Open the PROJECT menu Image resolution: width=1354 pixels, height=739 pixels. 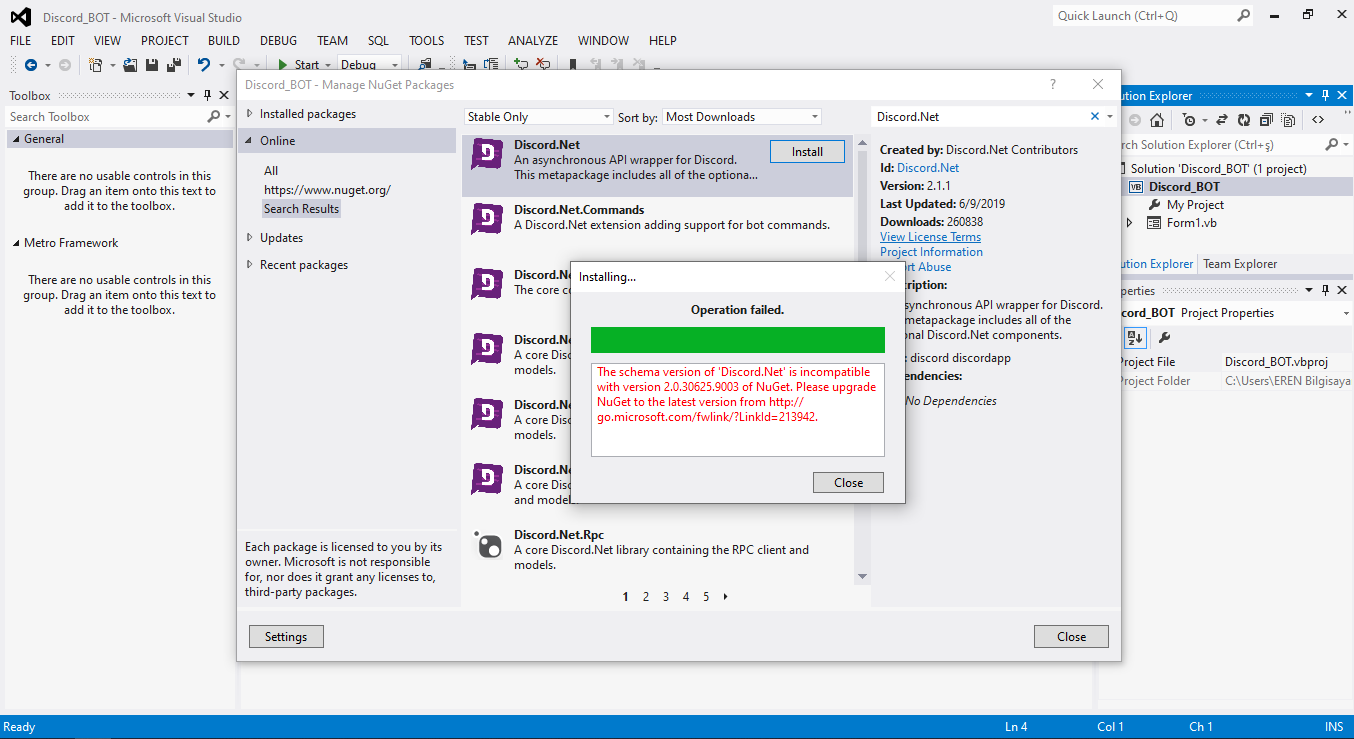tap(165, 41)
